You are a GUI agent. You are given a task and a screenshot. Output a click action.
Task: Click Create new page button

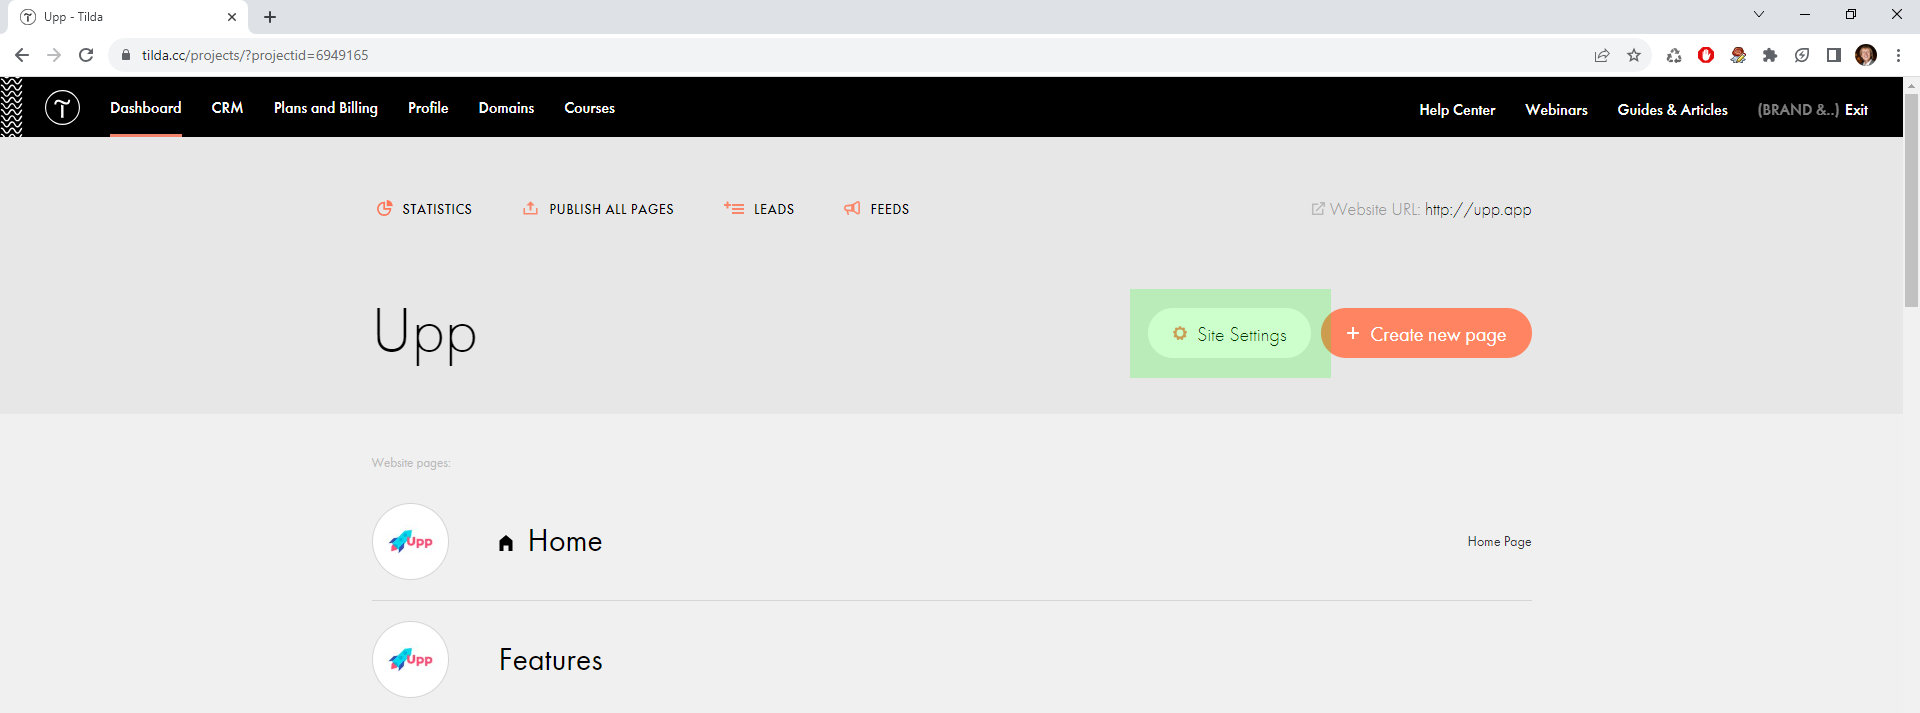(x=1426, y=333)
